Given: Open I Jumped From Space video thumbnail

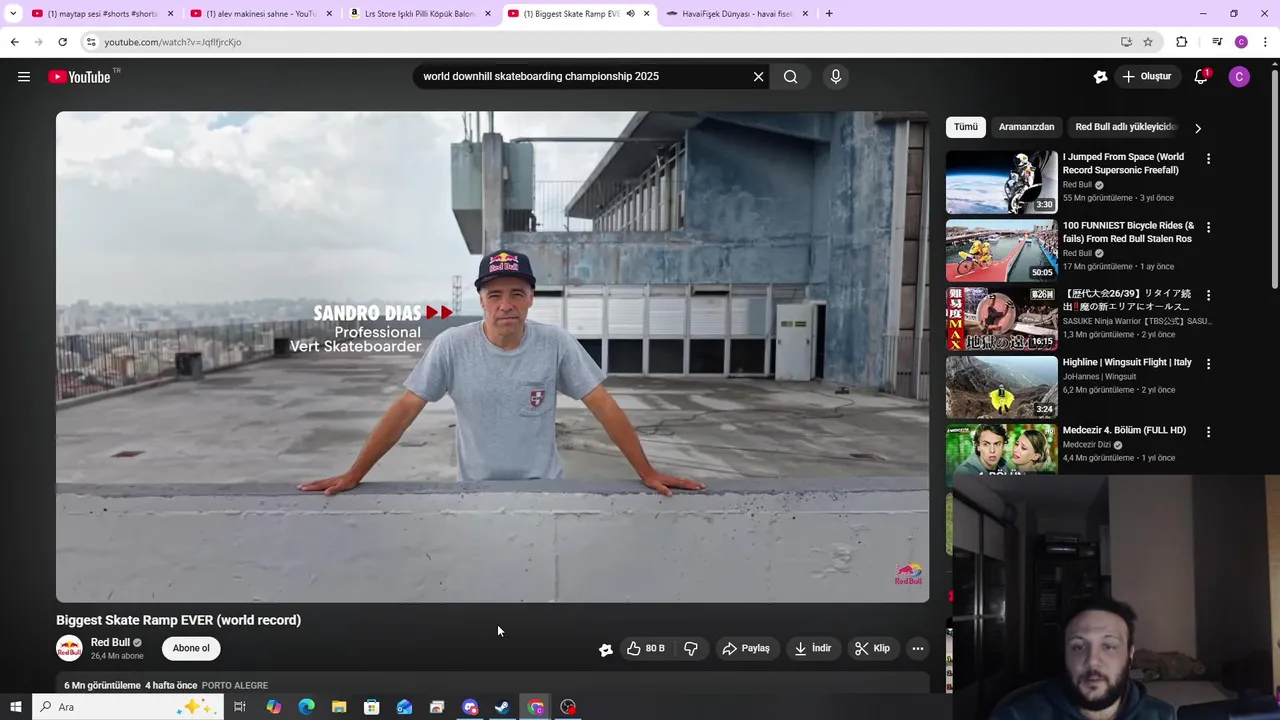Looking at the screenshot, I should click(x=1001, y=182).
